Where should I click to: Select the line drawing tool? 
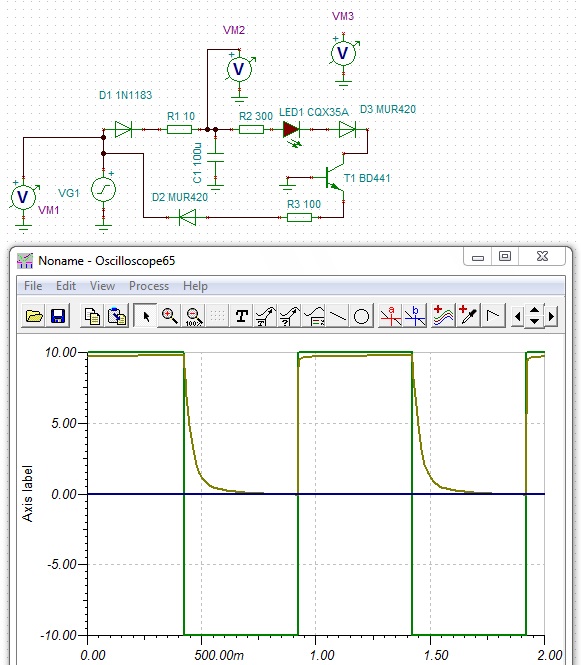(x=338, y=316)
